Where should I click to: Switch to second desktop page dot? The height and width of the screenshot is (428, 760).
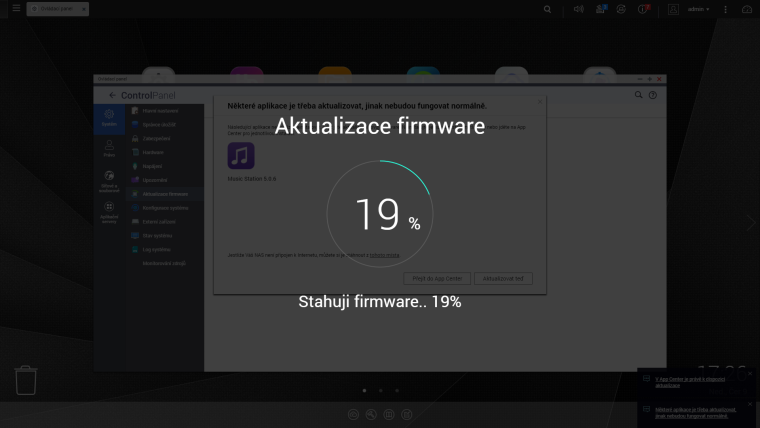point(380,391)
